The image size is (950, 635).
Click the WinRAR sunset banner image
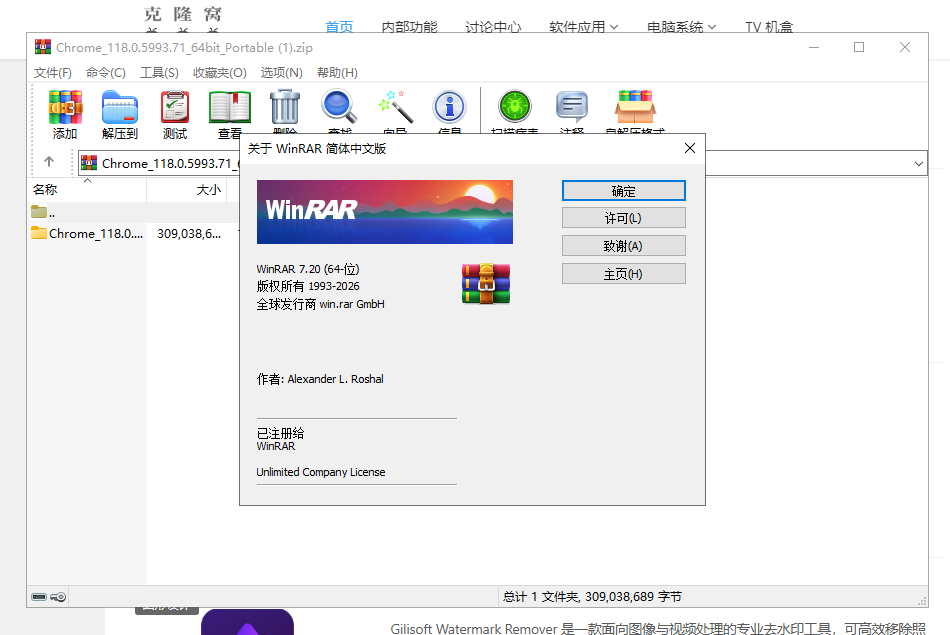(385, 212)
